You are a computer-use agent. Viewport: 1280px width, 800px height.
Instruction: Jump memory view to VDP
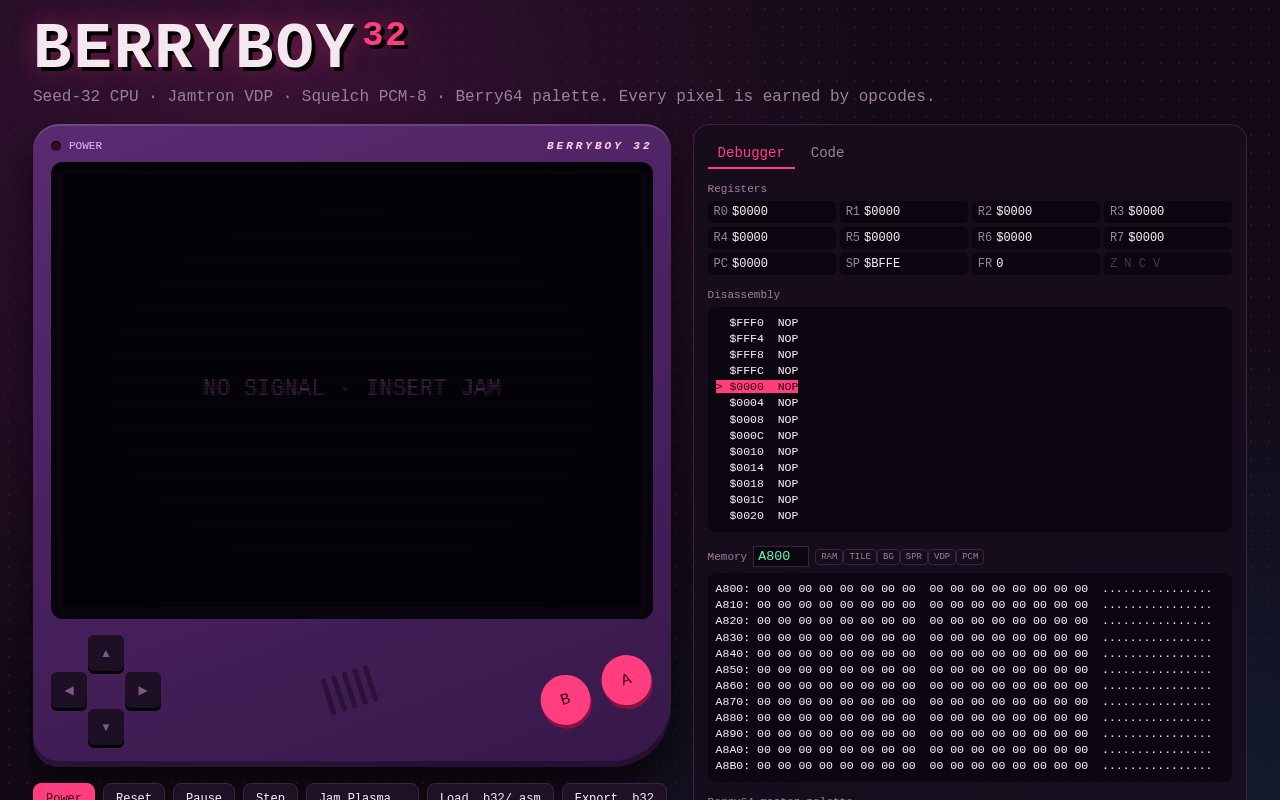pos(942,557)
